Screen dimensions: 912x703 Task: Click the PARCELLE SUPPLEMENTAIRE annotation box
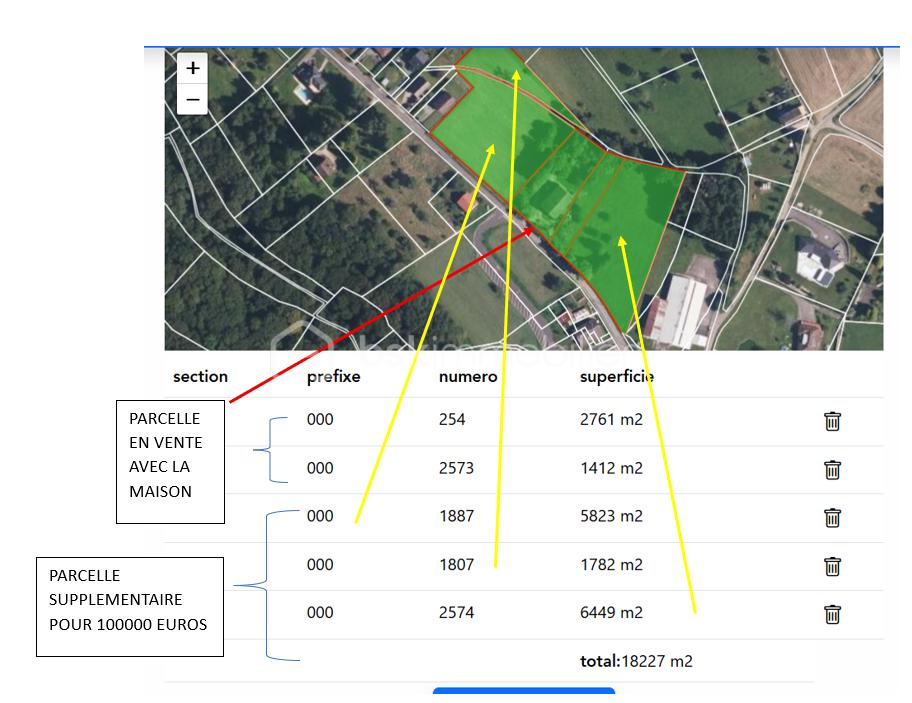(130, 606)
